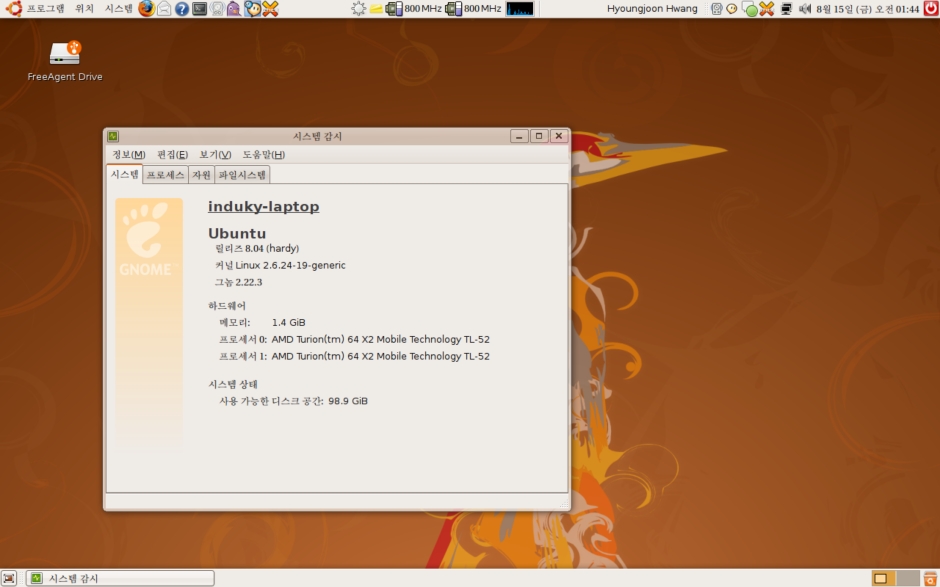Click the show desktop button in bottom panel
Image resolution: width=940 pixels, height=587 pixels.
(8, 578)
